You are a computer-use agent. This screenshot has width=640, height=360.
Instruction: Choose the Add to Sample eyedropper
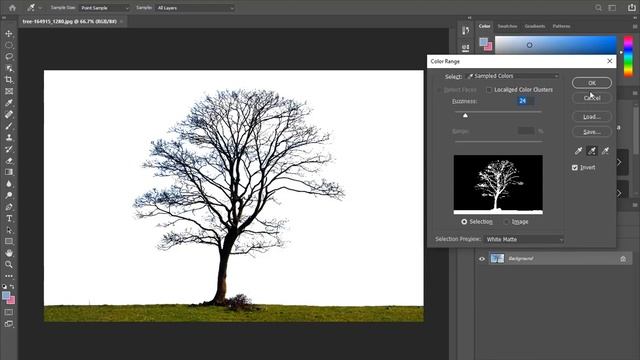(592, 151)
